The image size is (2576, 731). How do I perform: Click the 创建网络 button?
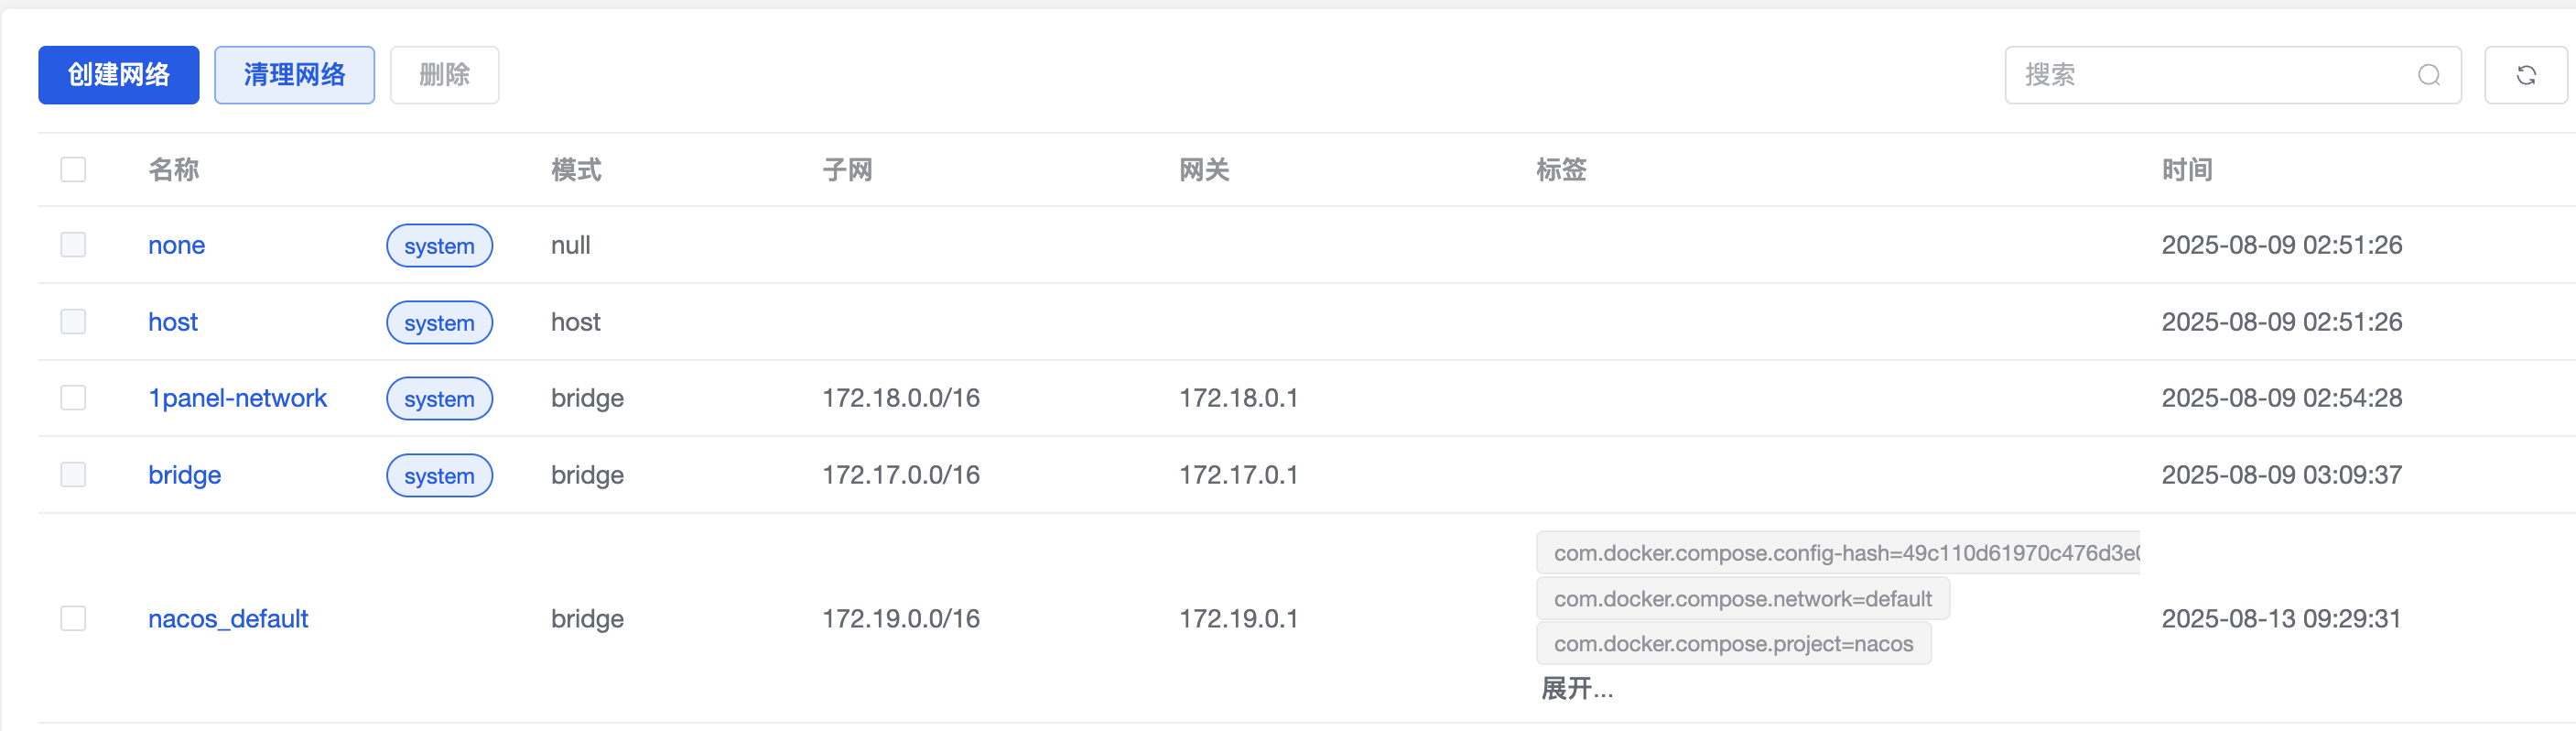119,75
